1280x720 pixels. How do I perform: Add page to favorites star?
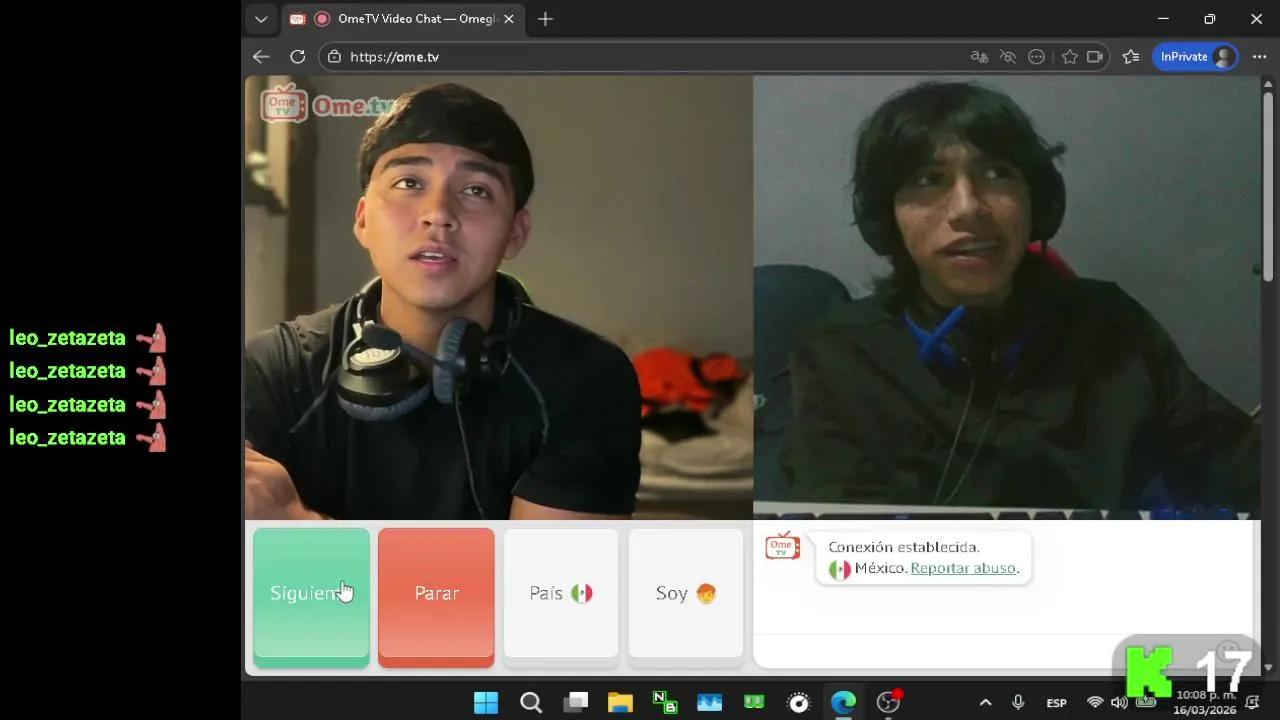pos(1069,57)
